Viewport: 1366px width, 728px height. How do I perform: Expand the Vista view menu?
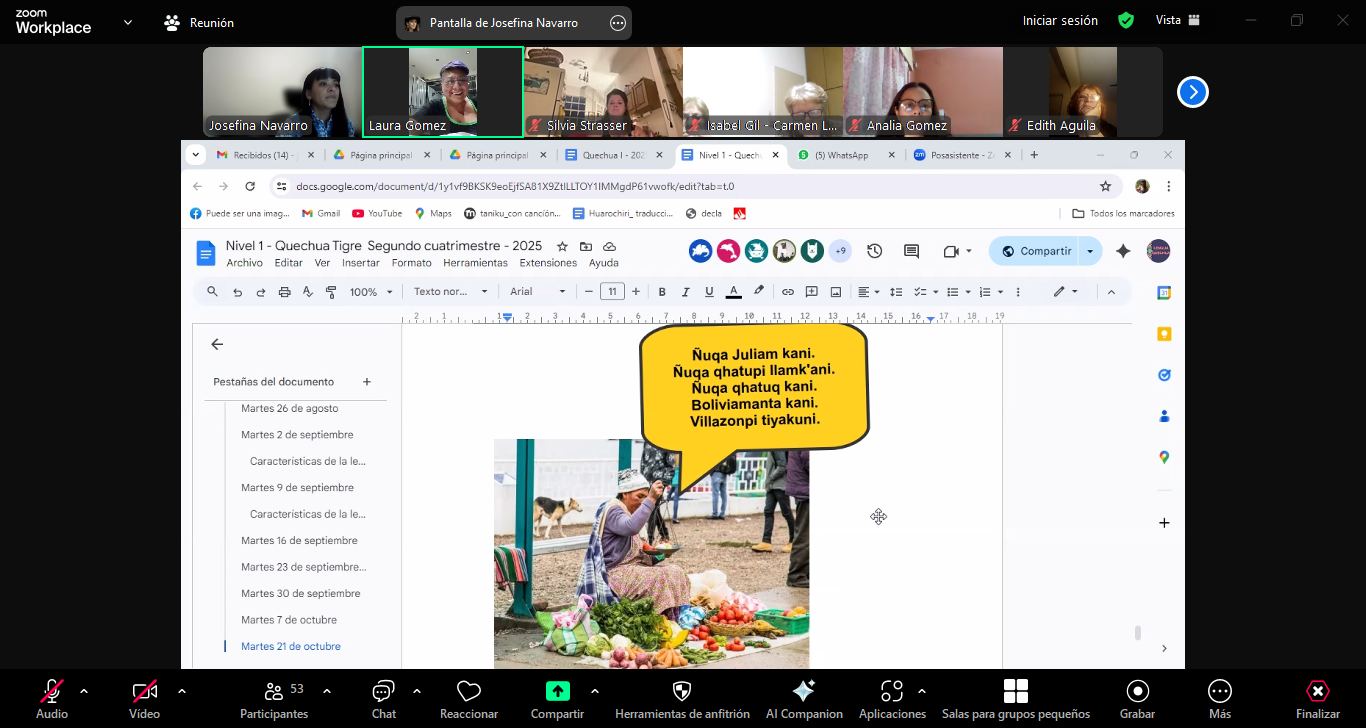(1177, 21)
